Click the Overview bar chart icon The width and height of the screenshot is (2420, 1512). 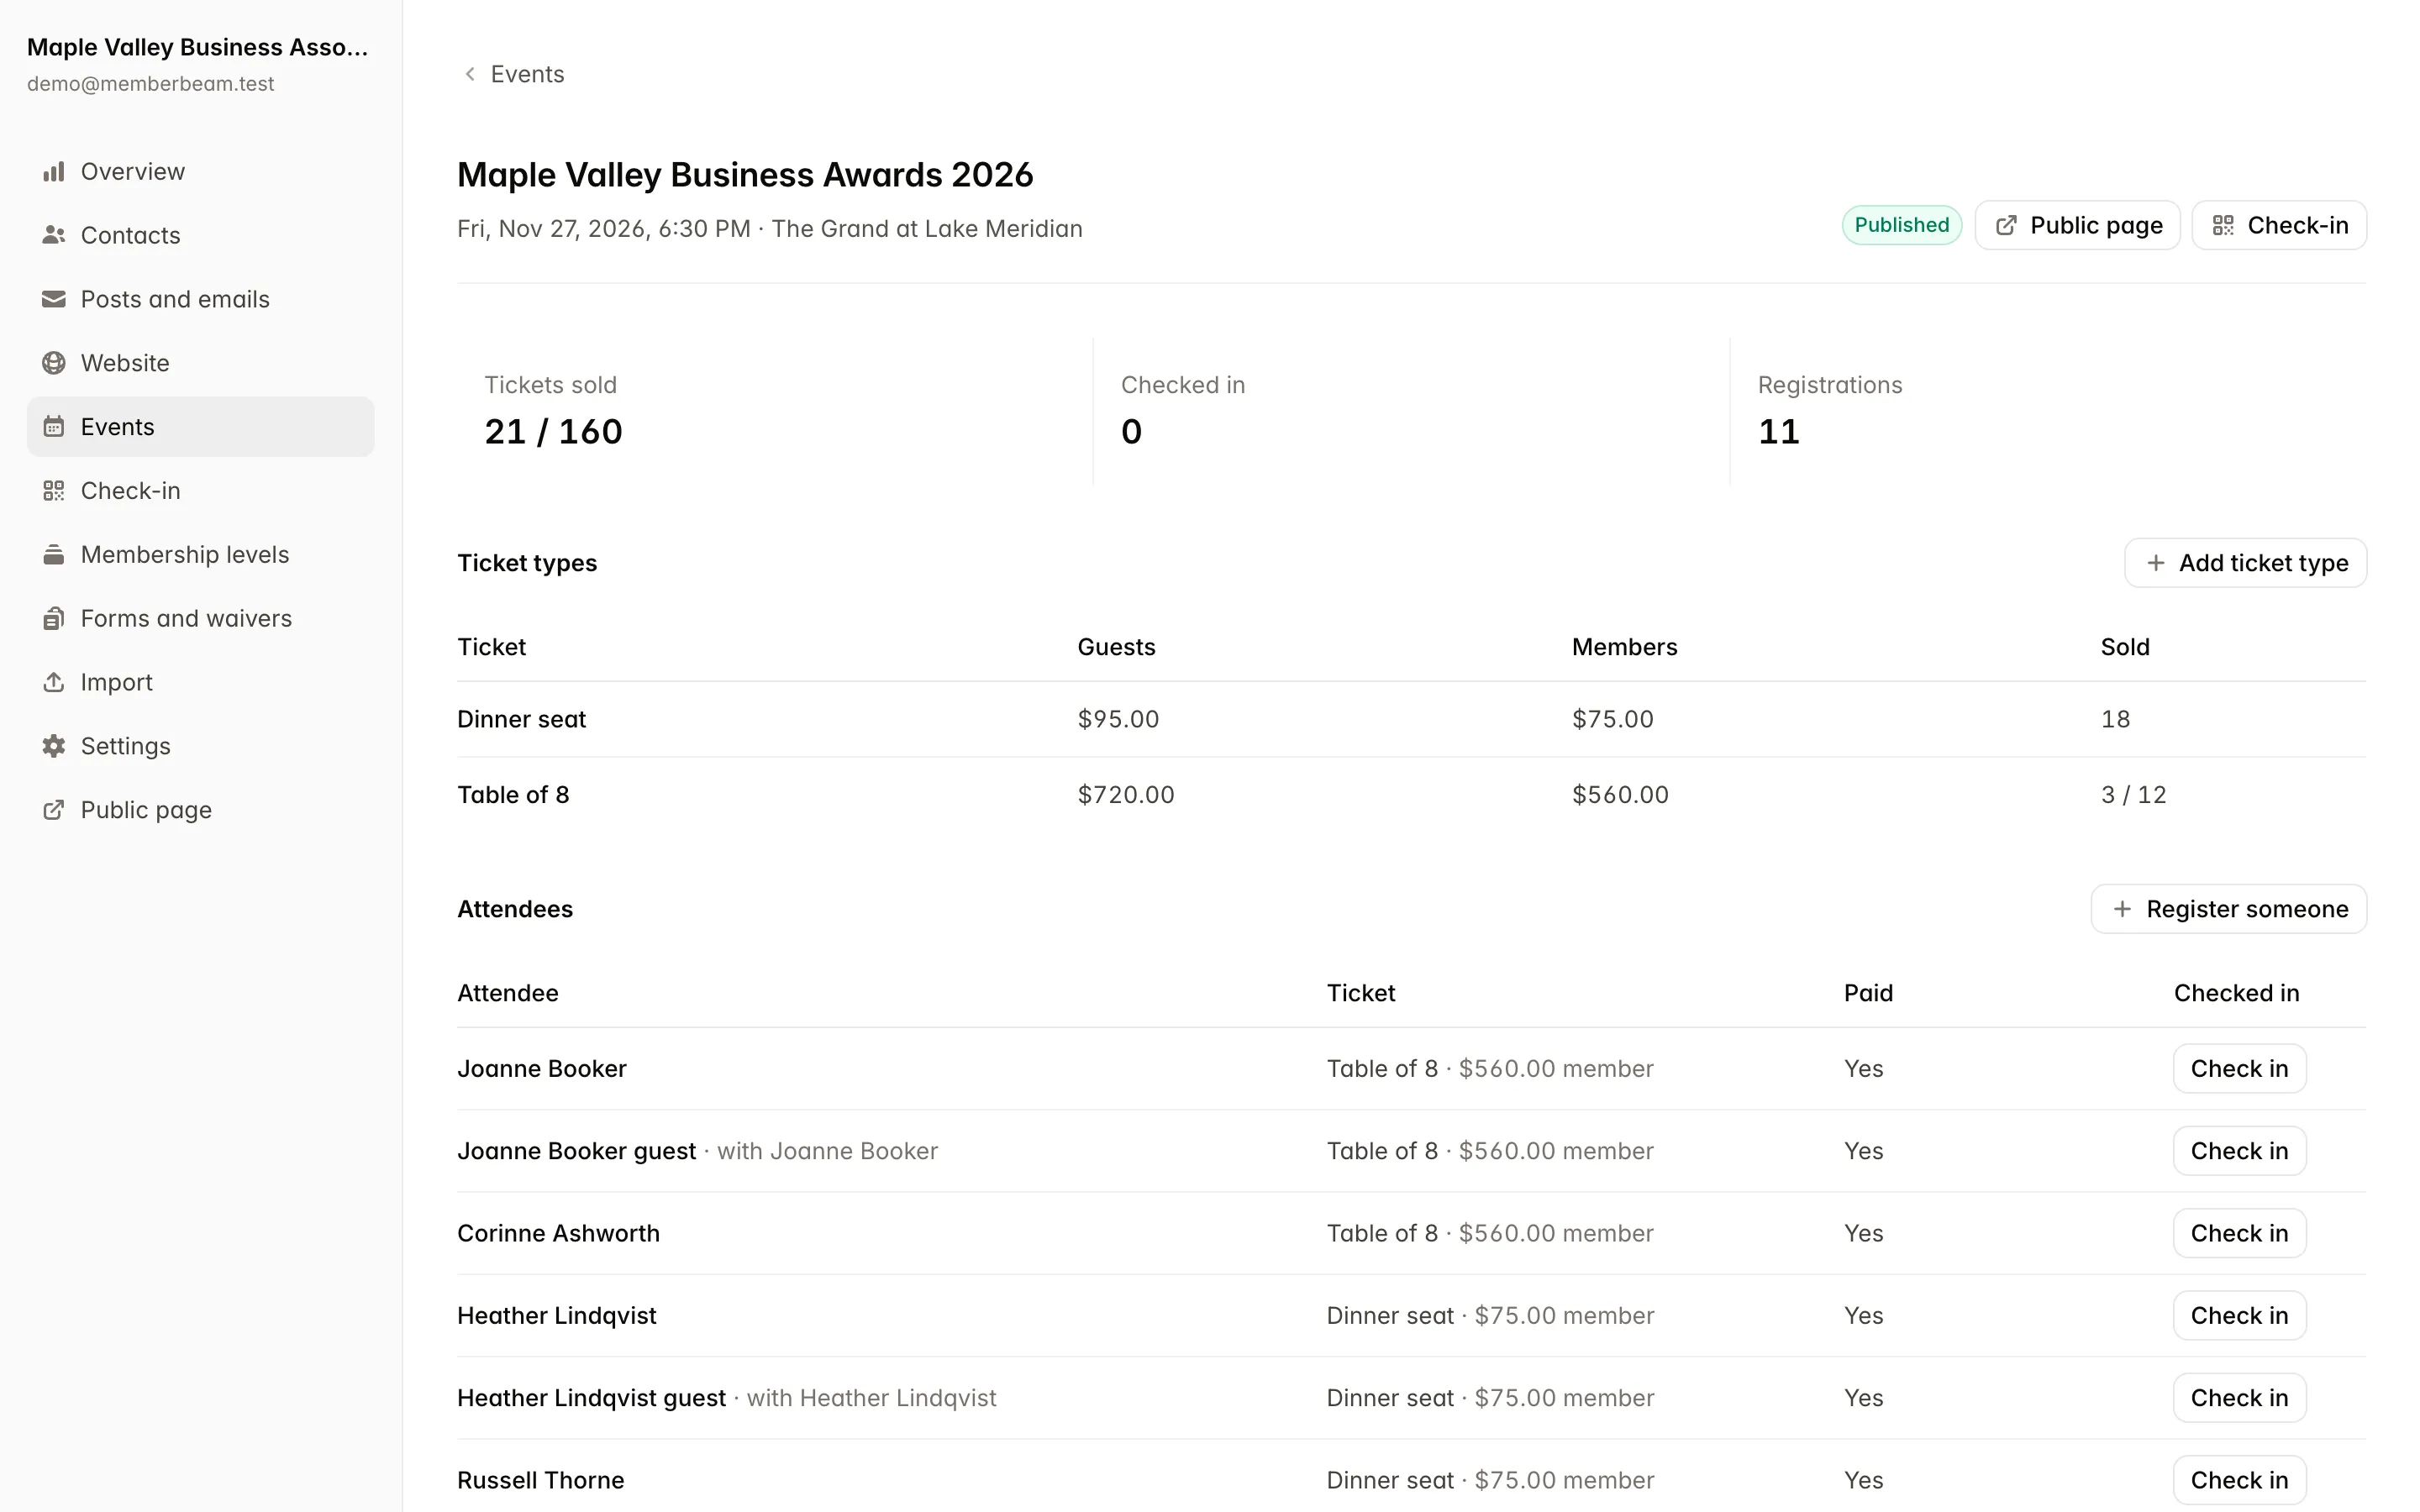pyautogui.click(x=54, y=172)
